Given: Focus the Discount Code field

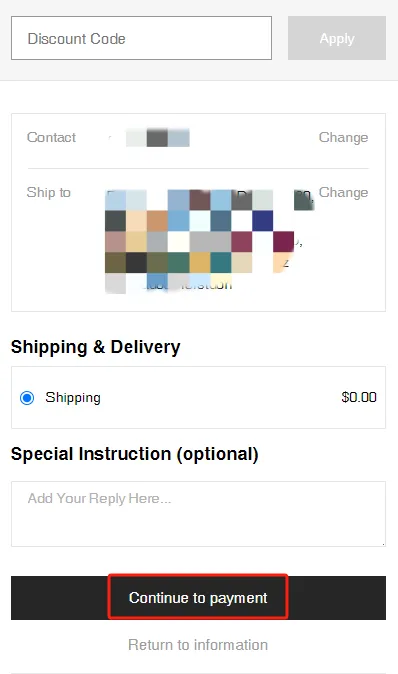Looking at the screenshot, I should pos(141,38).
